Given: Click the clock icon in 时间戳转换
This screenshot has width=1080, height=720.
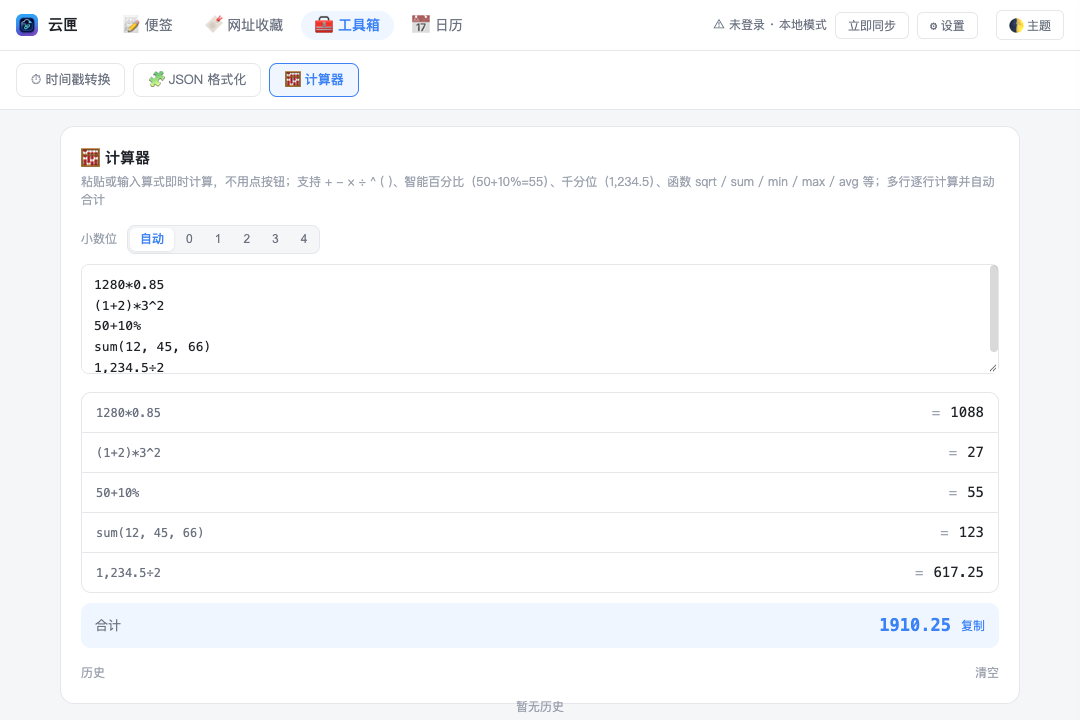Looking at the screenshot, I should click(x=36, y=80).
